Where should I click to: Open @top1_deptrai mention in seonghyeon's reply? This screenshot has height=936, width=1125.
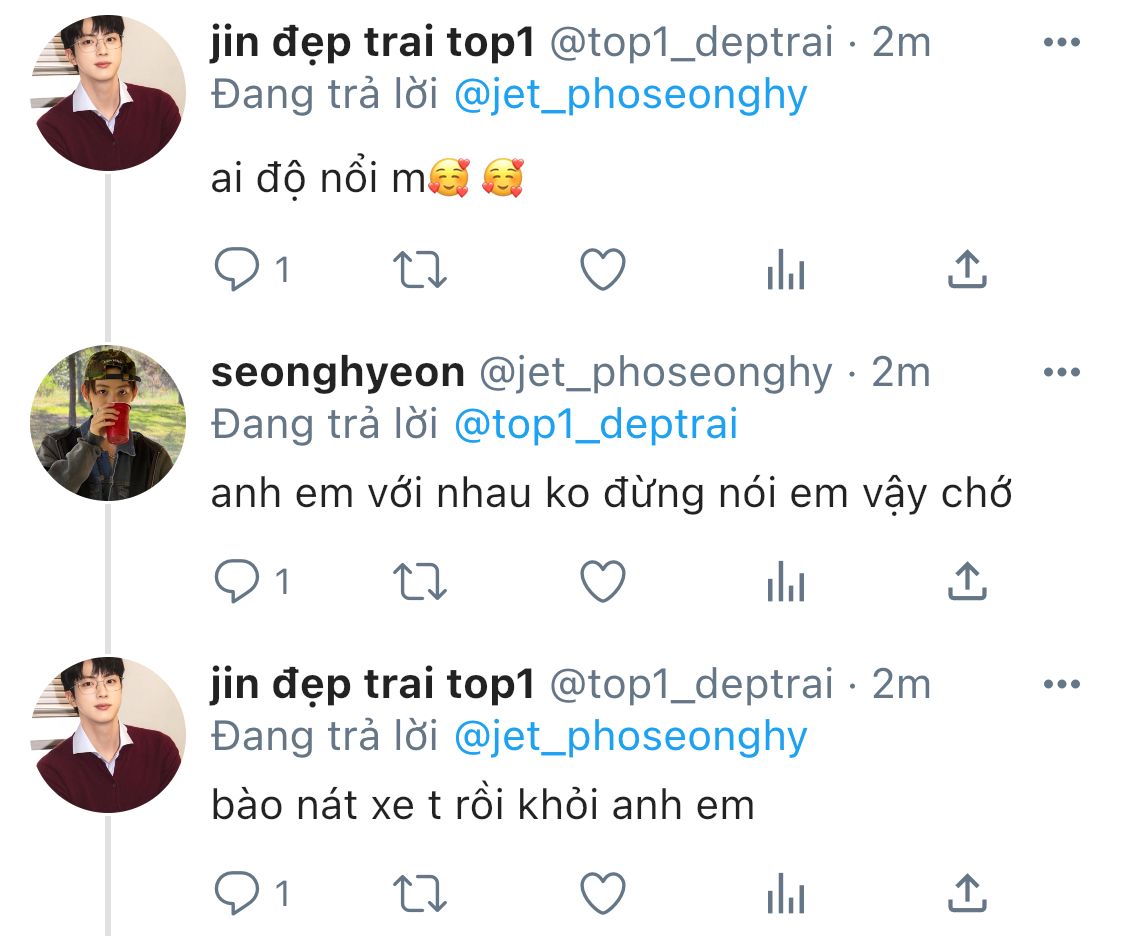(595, 425)
